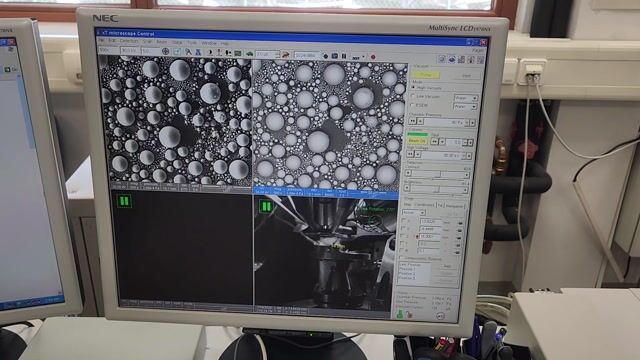Select ESEM mode radio button
Screen dimensions: 640x360
(x=412, y=105)
